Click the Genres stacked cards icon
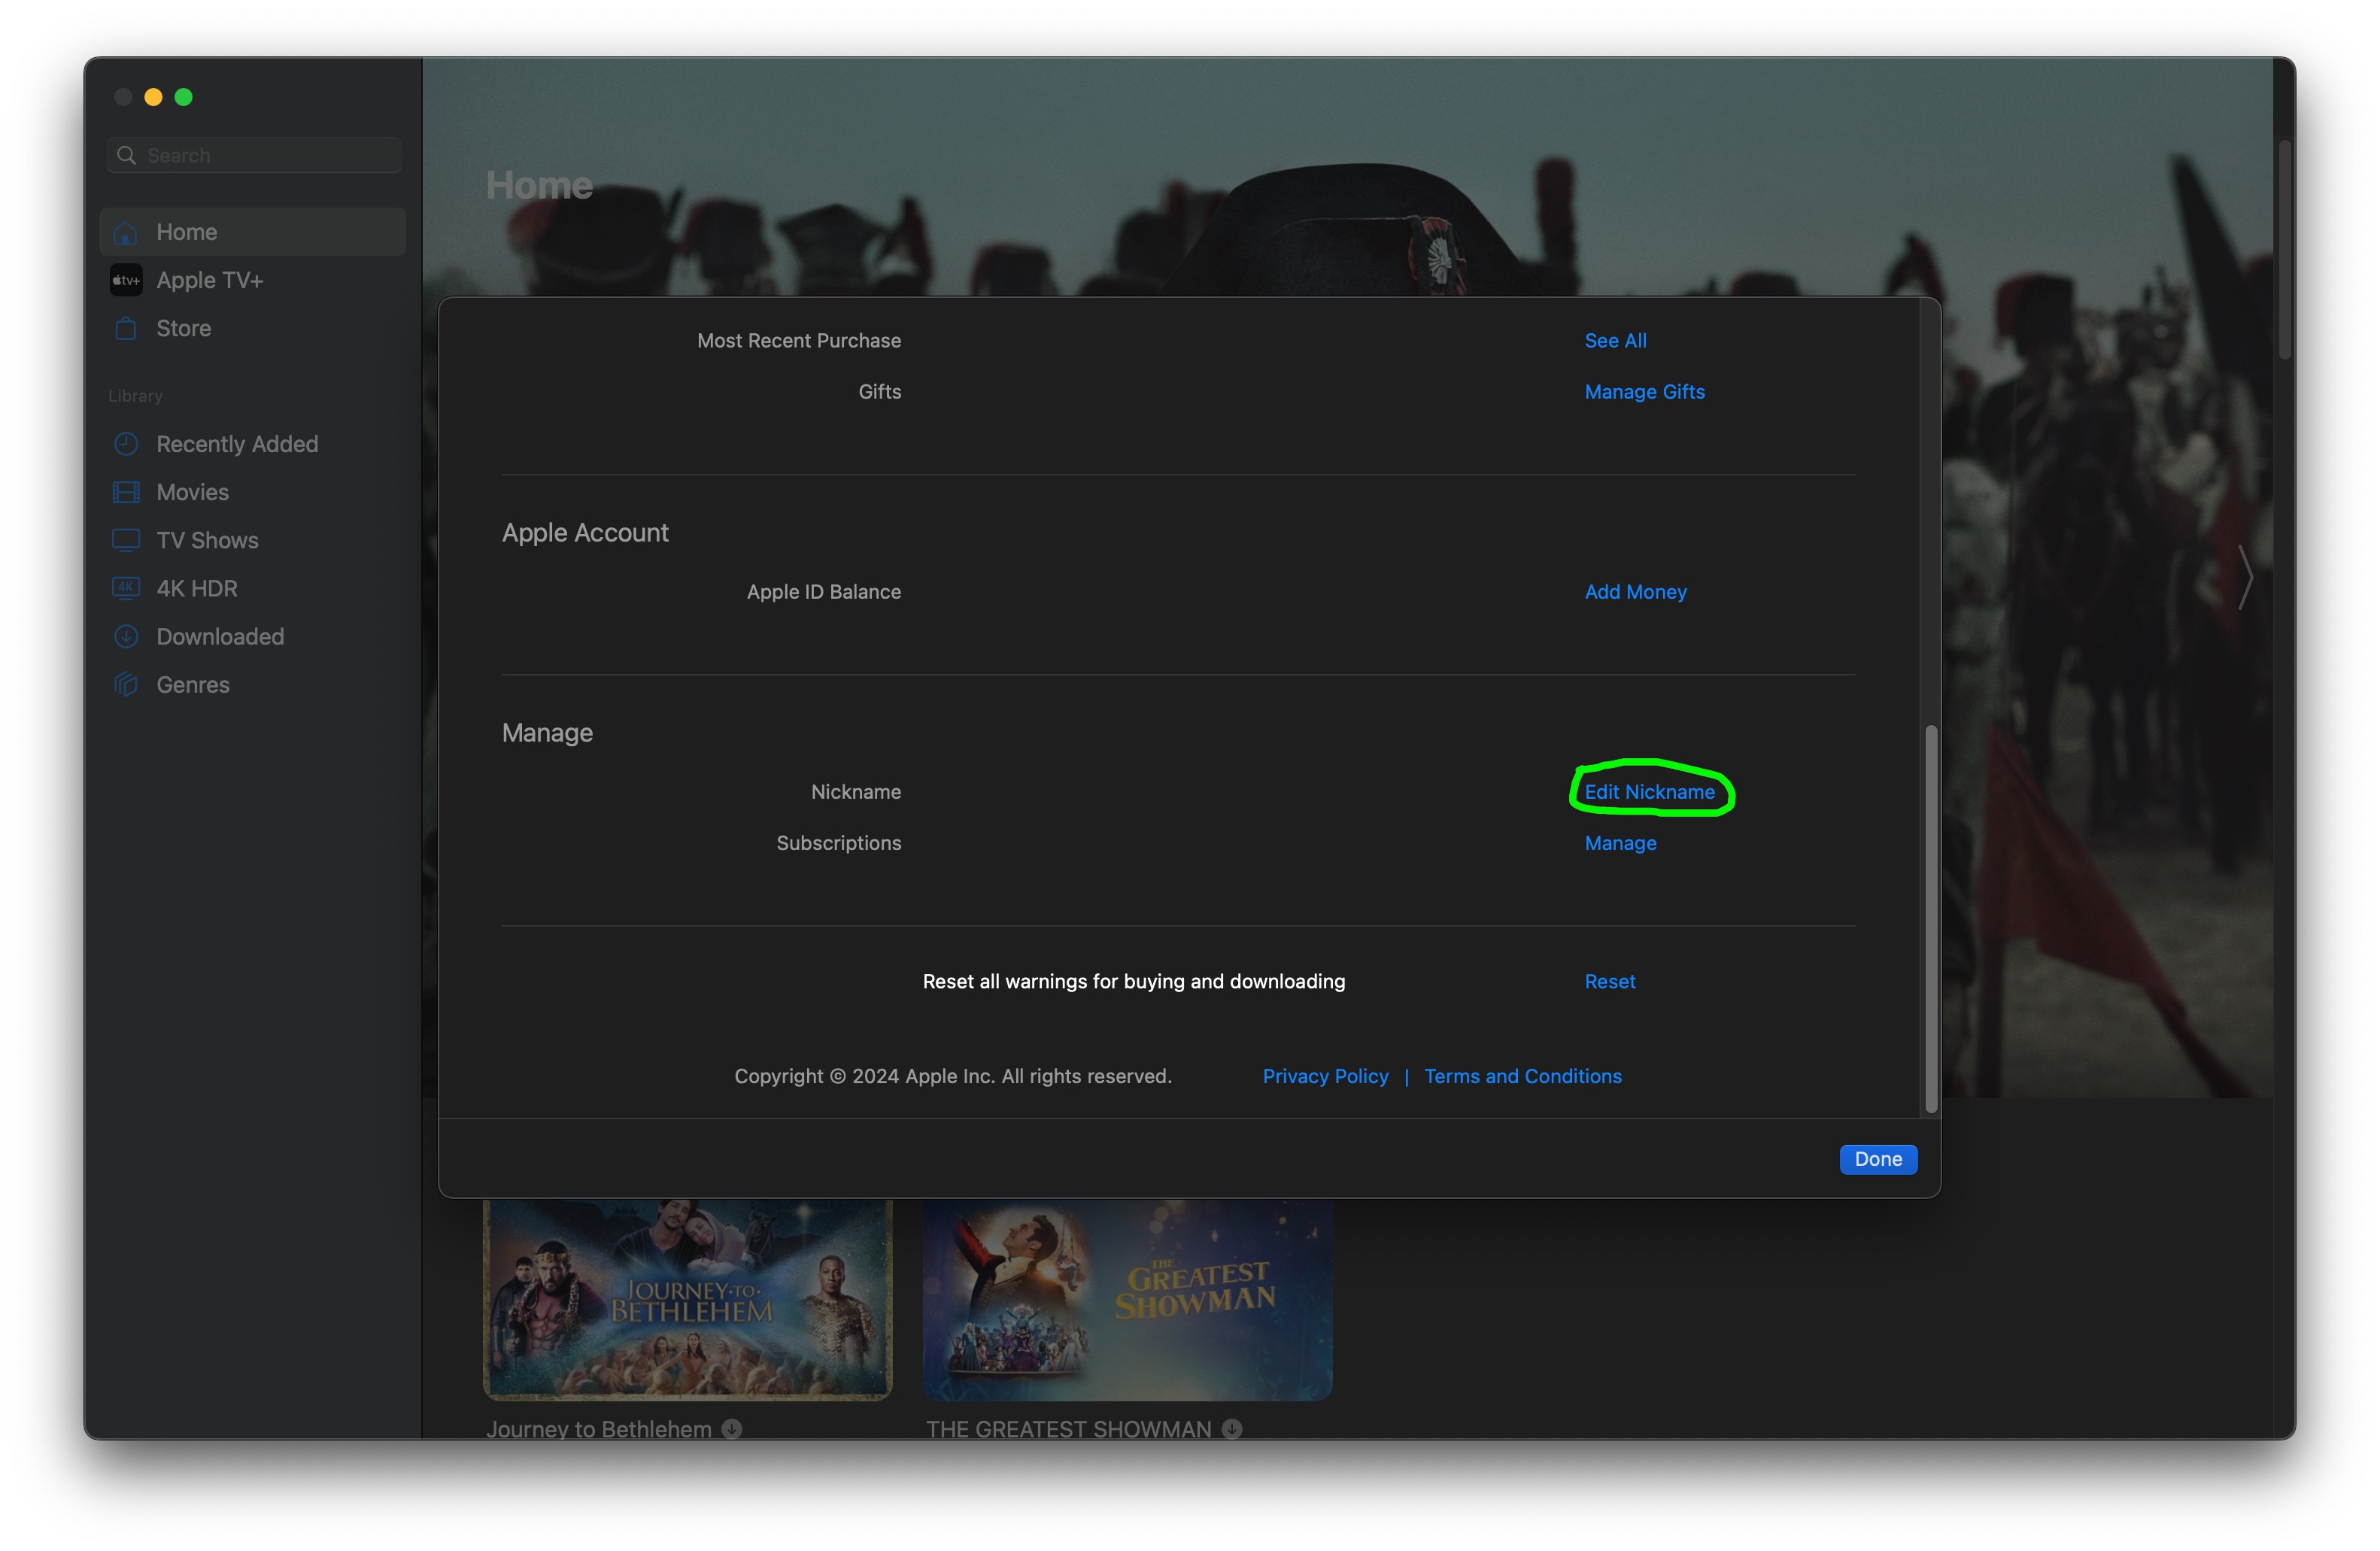This screenshot has height=1551, width=2380. [x=126, y=684]
